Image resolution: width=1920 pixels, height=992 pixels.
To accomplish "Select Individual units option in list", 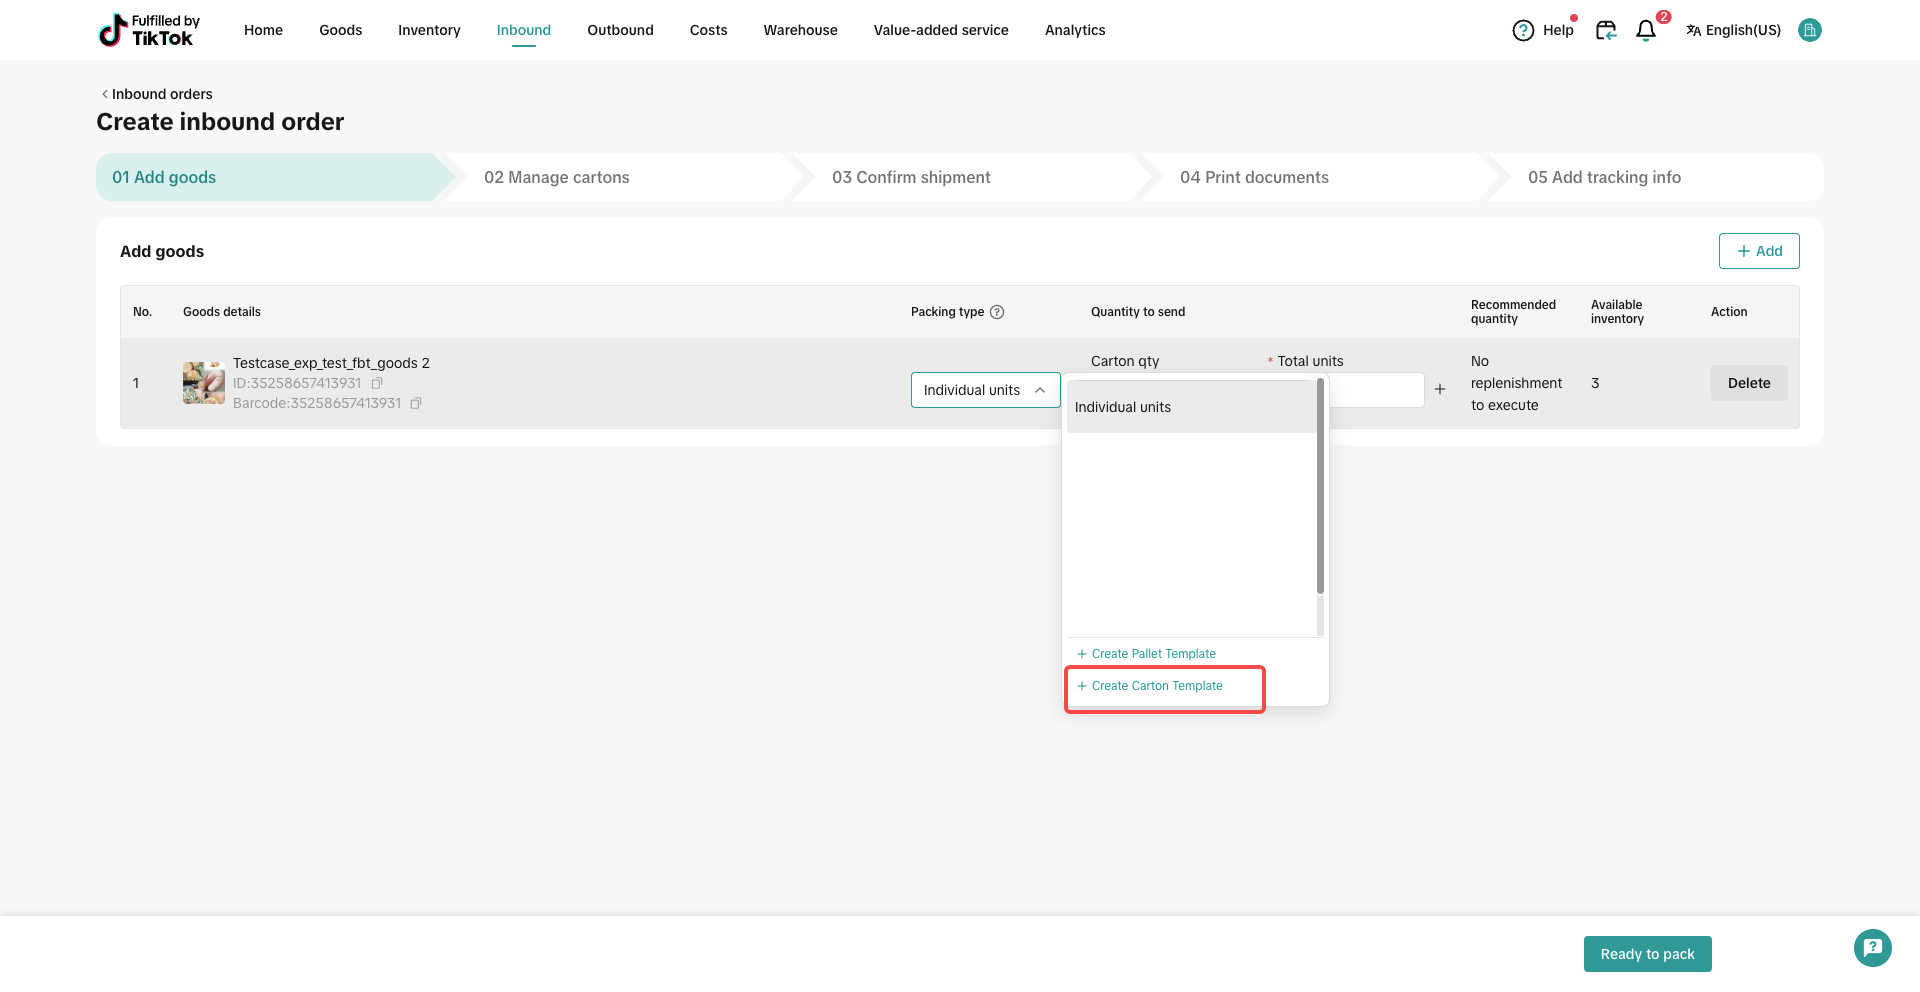I will [1190, 407].
